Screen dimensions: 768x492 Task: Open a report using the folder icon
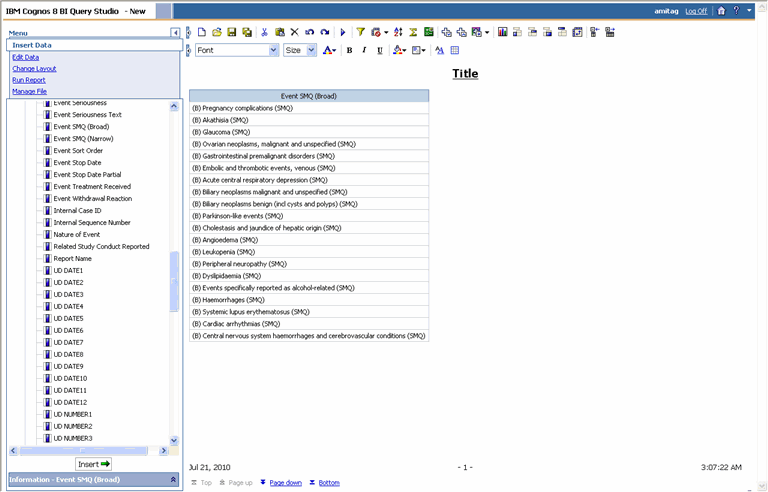pos(217,32)
